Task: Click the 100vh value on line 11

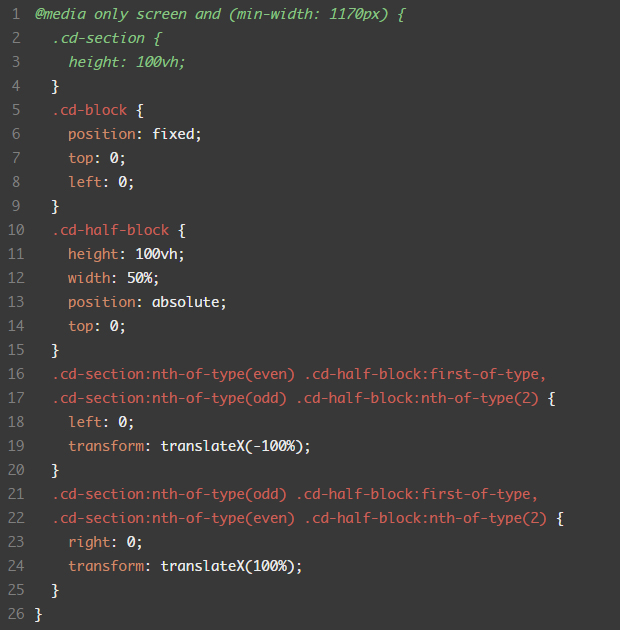Action: click(x=156, y=254)
